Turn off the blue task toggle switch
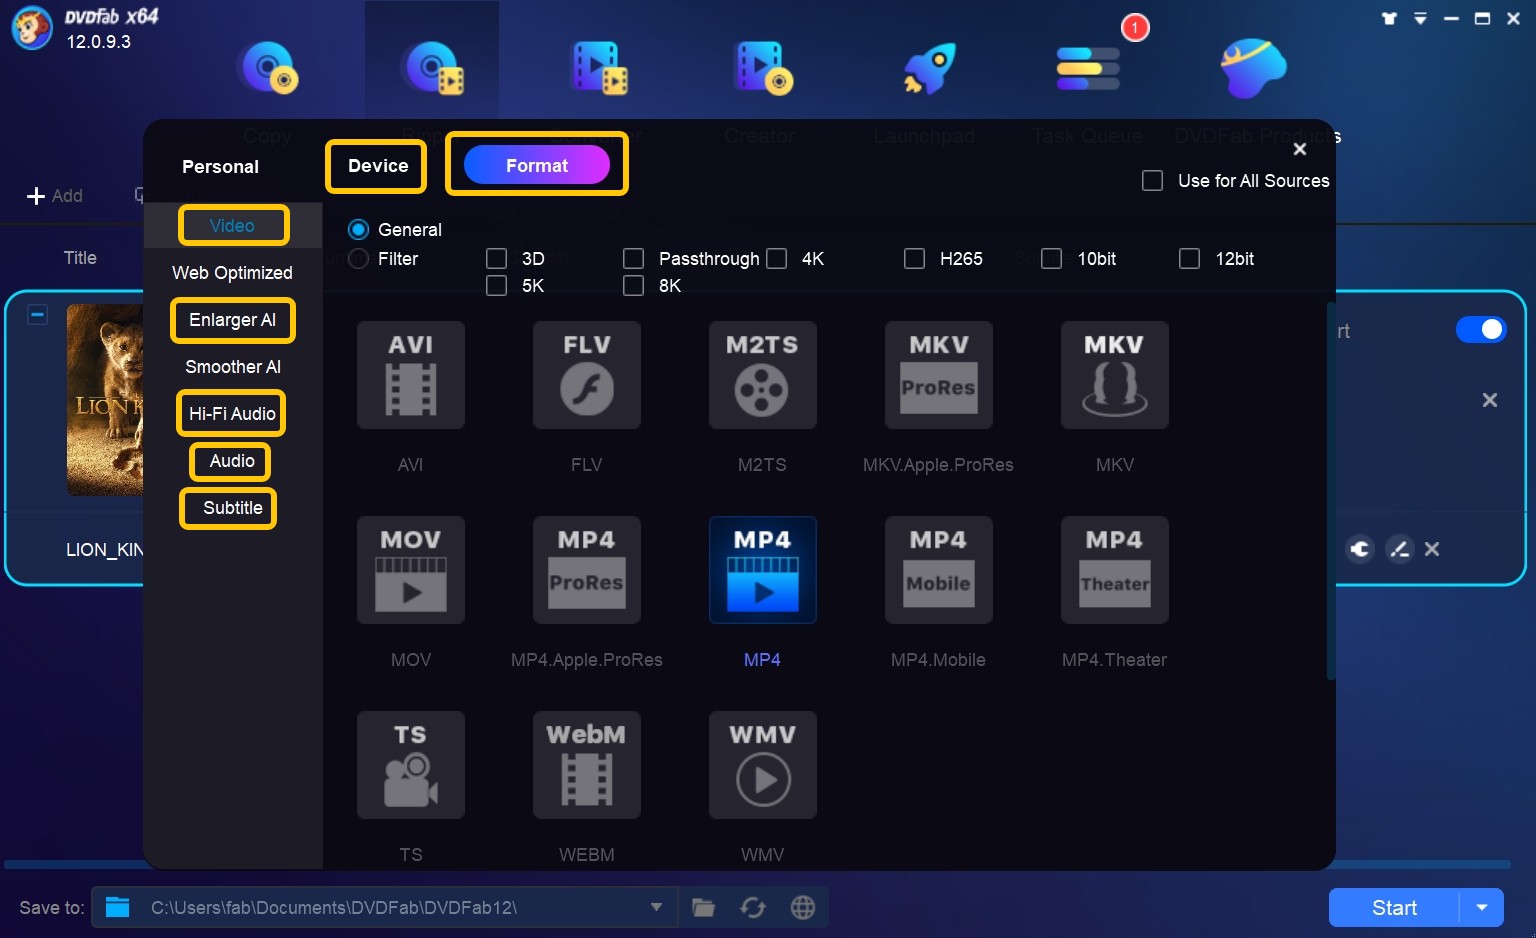This screenshot has width=1536, height=938. pyautogui.click(x=1480, y=329)
